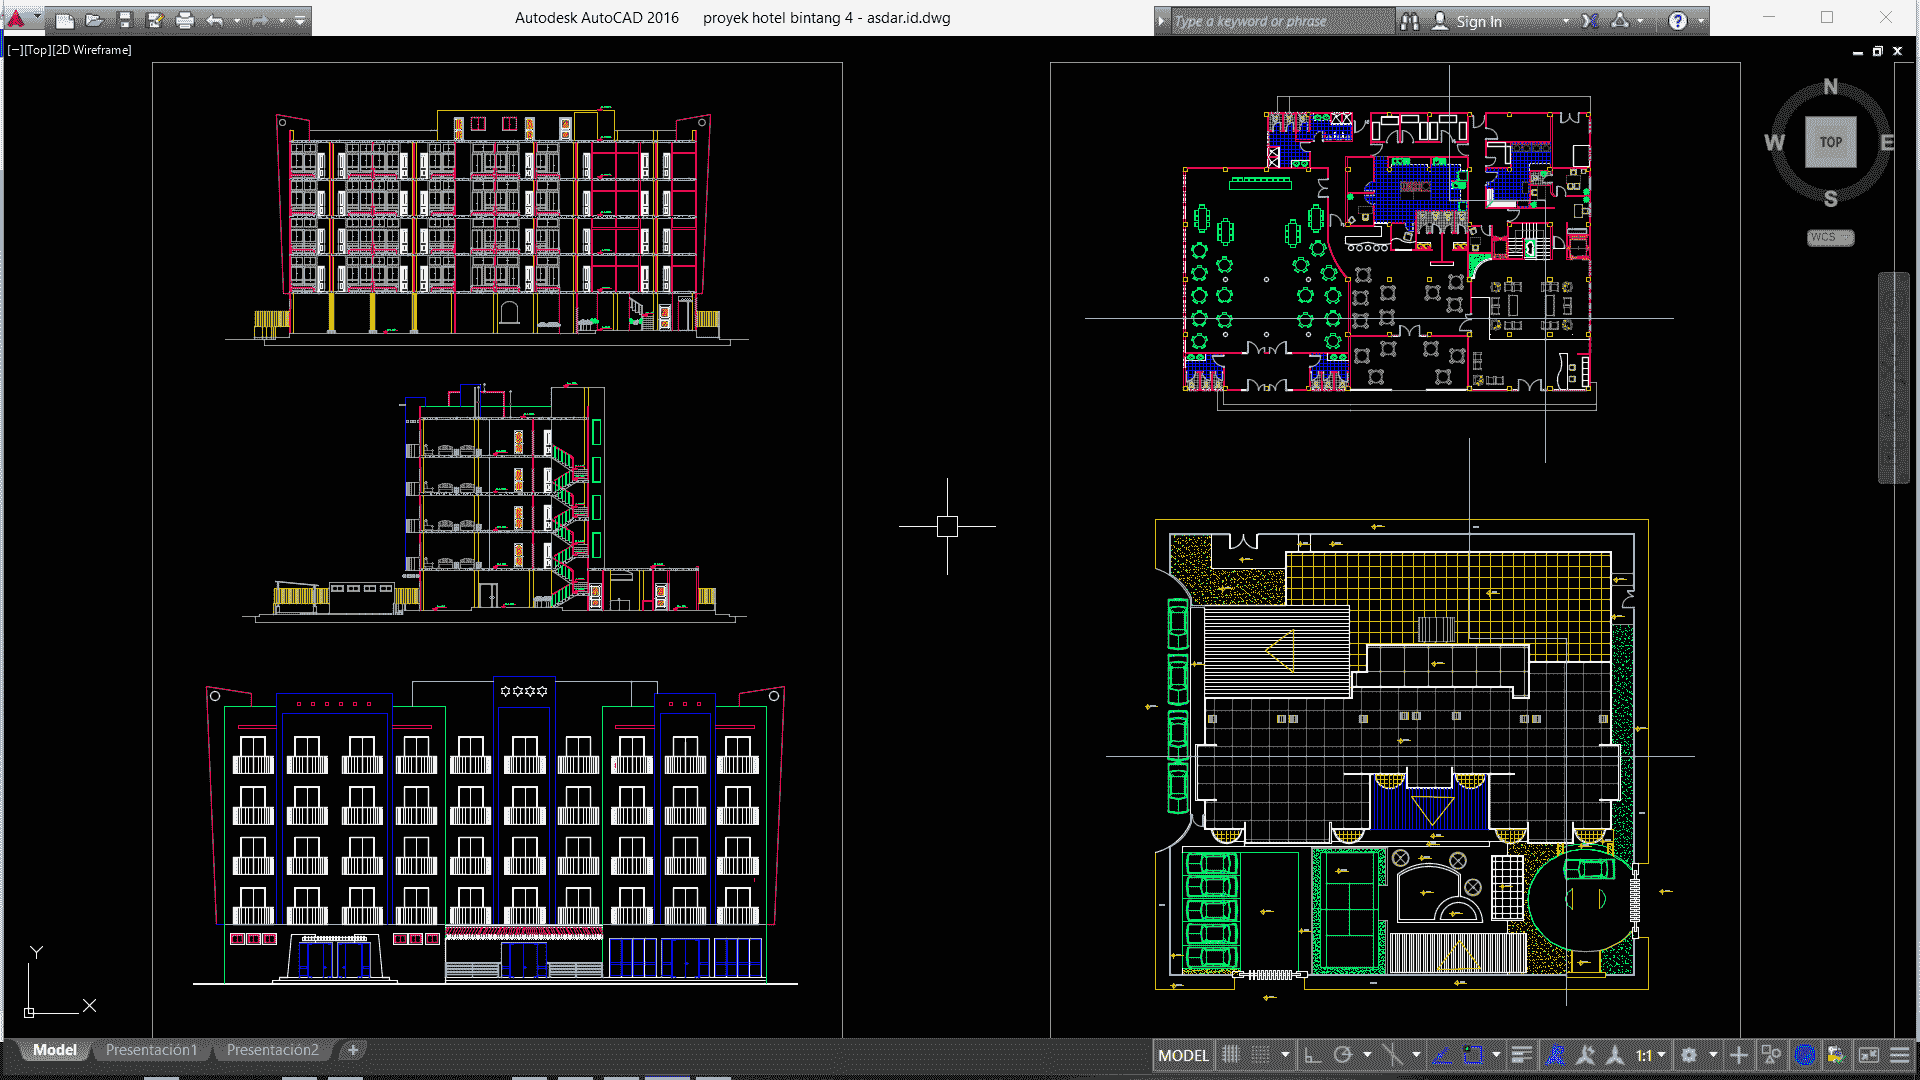Click the Redo arrow icon
The height and width of the screenshot is (1080, 1920).
coord(260,20)
